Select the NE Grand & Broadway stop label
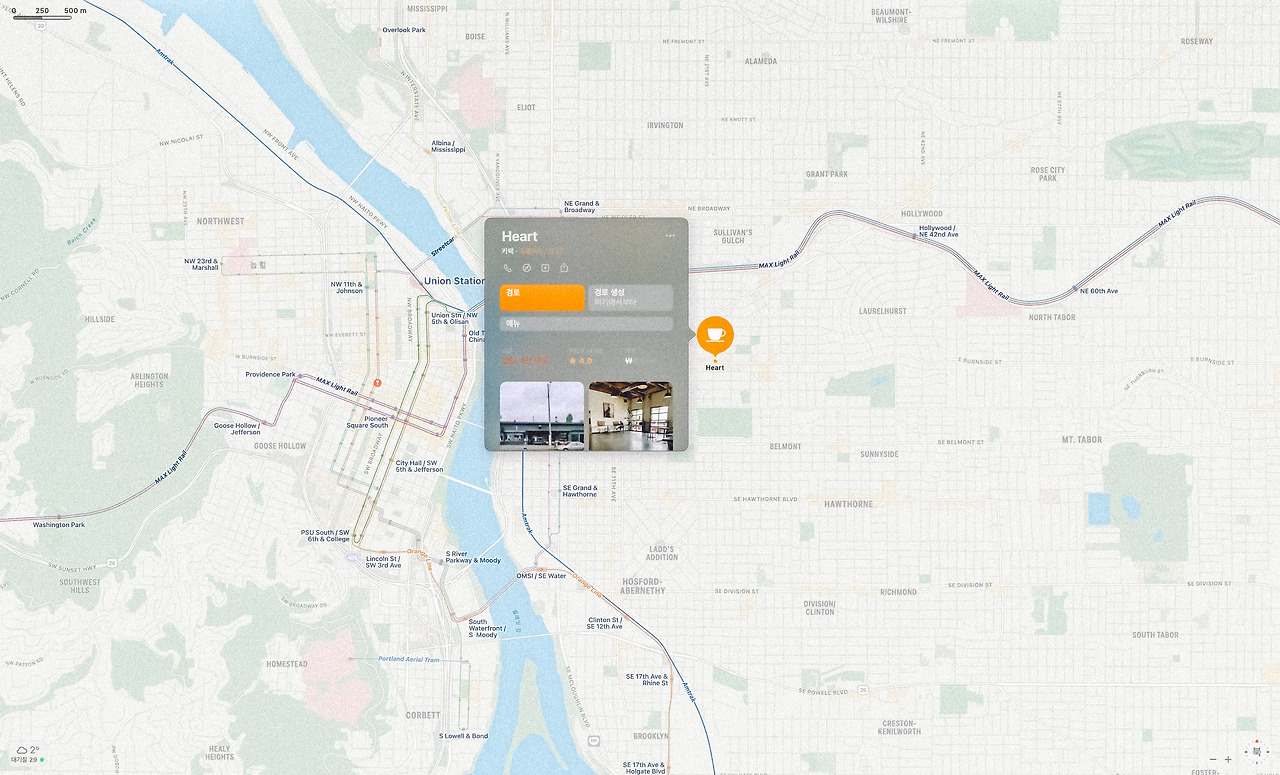The width and height of the screenshot is (1280, 775). [x=581, y=207]
